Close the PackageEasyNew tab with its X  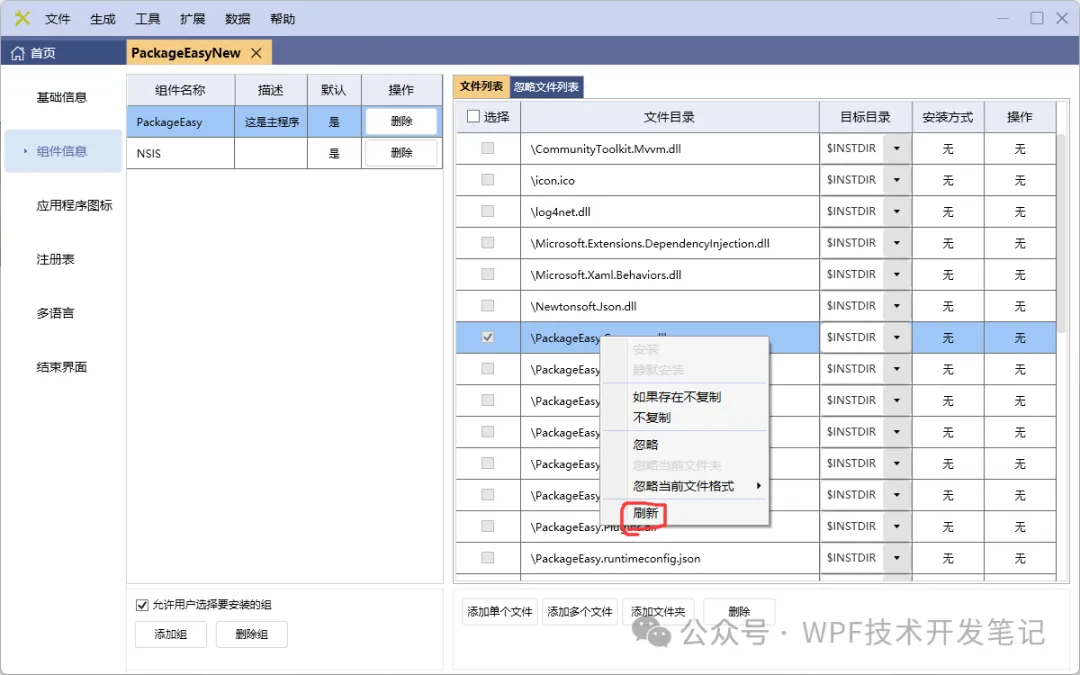tap(256, 53)
